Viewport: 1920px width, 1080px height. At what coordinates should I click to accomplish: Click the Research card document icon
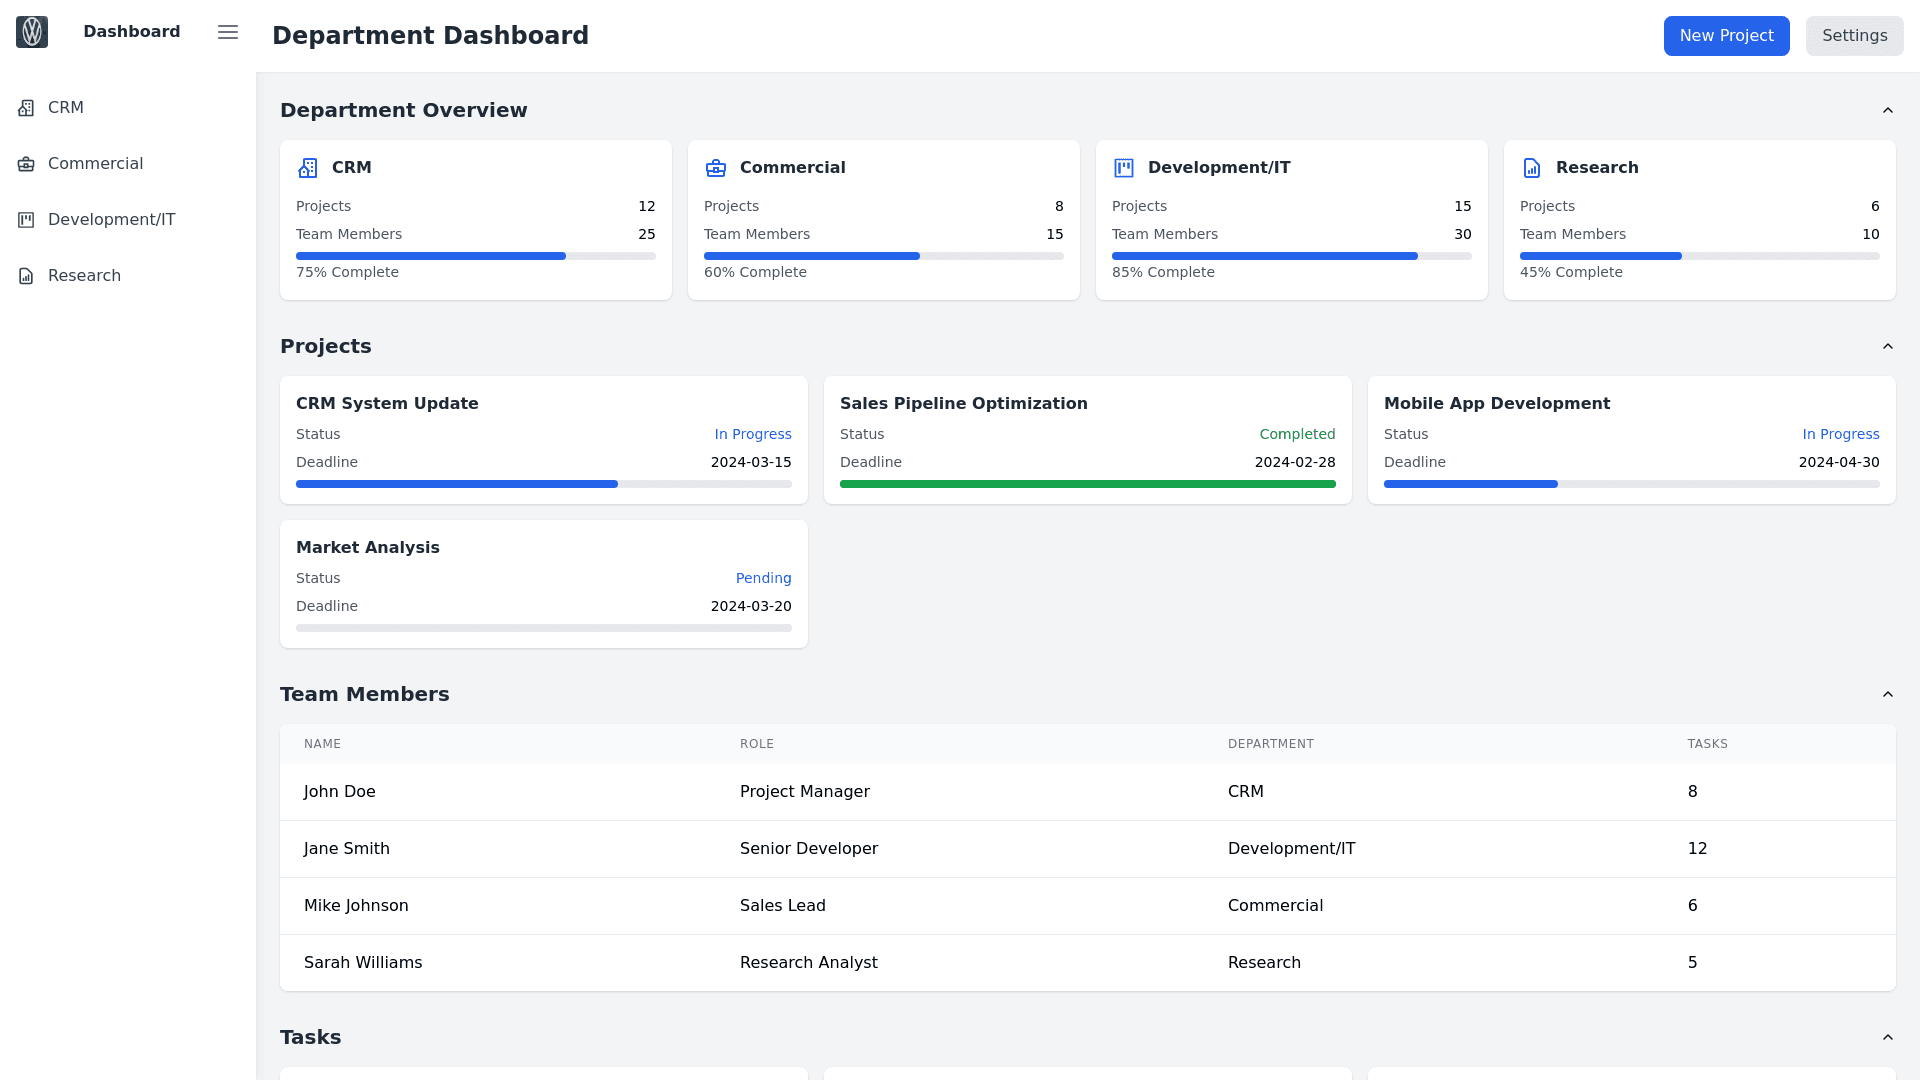point(1532,168)
